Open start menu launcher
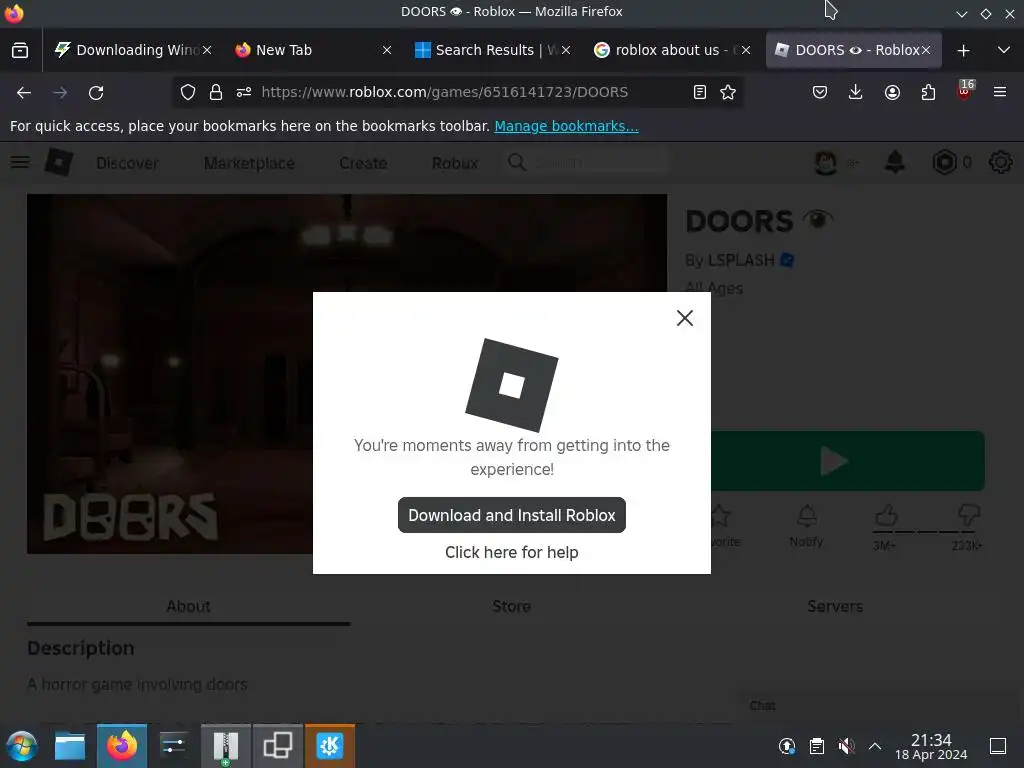1024x768 pixels. 22,746
